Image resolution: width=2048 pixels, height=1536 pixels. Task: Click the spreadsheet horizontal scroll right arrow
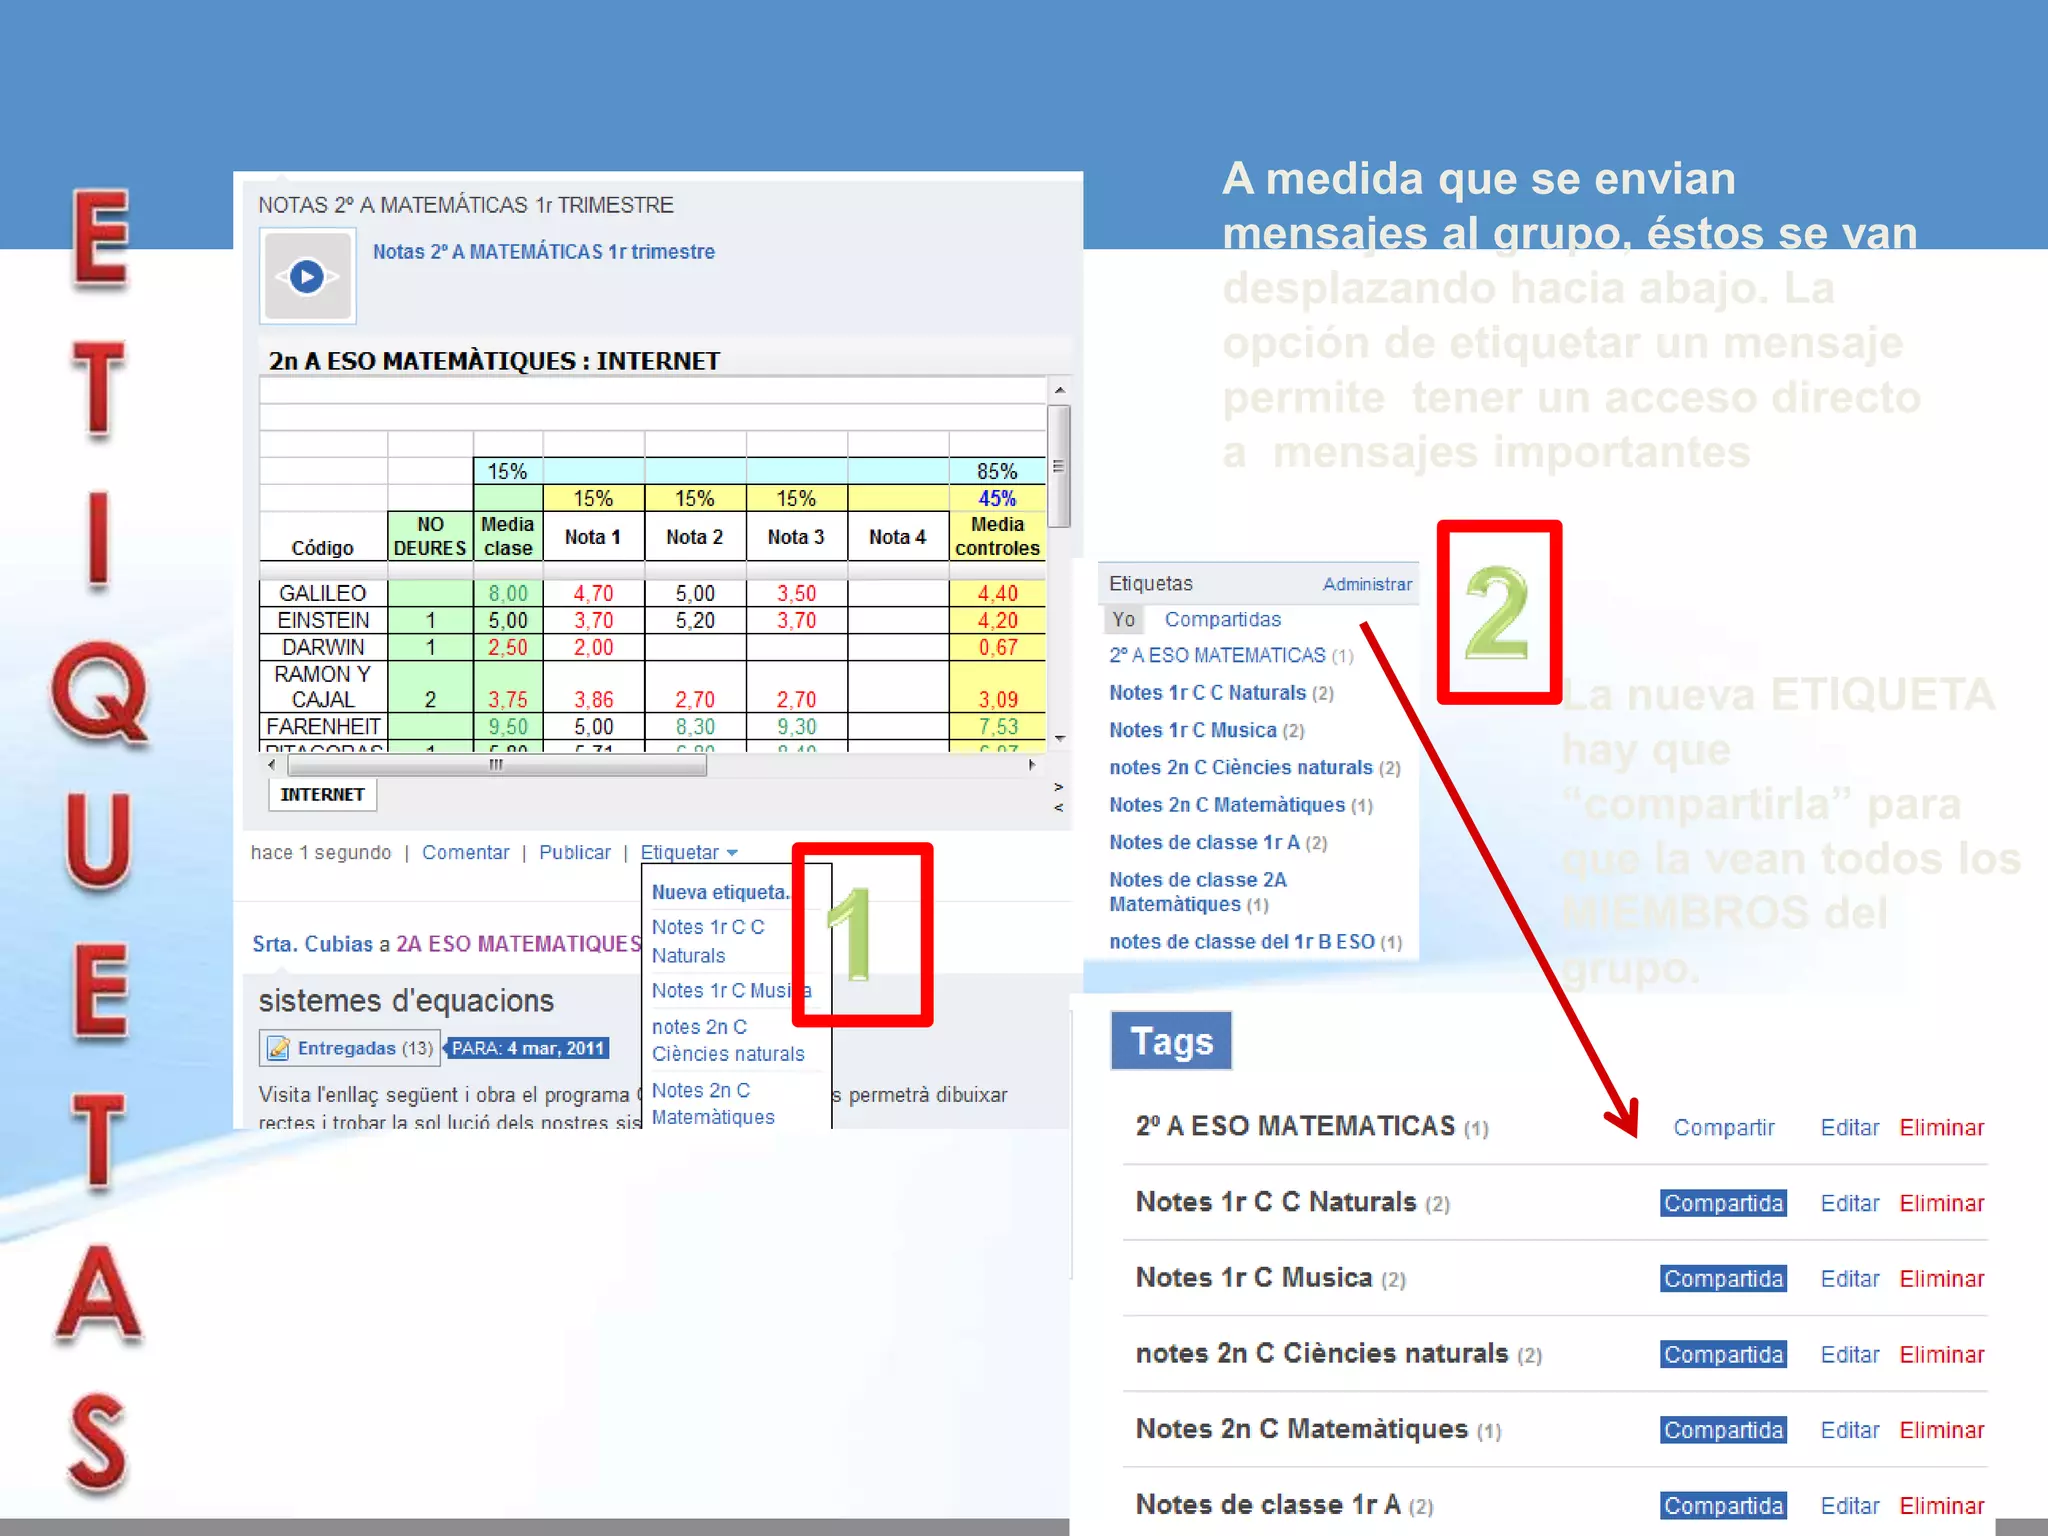[1032, 765]
